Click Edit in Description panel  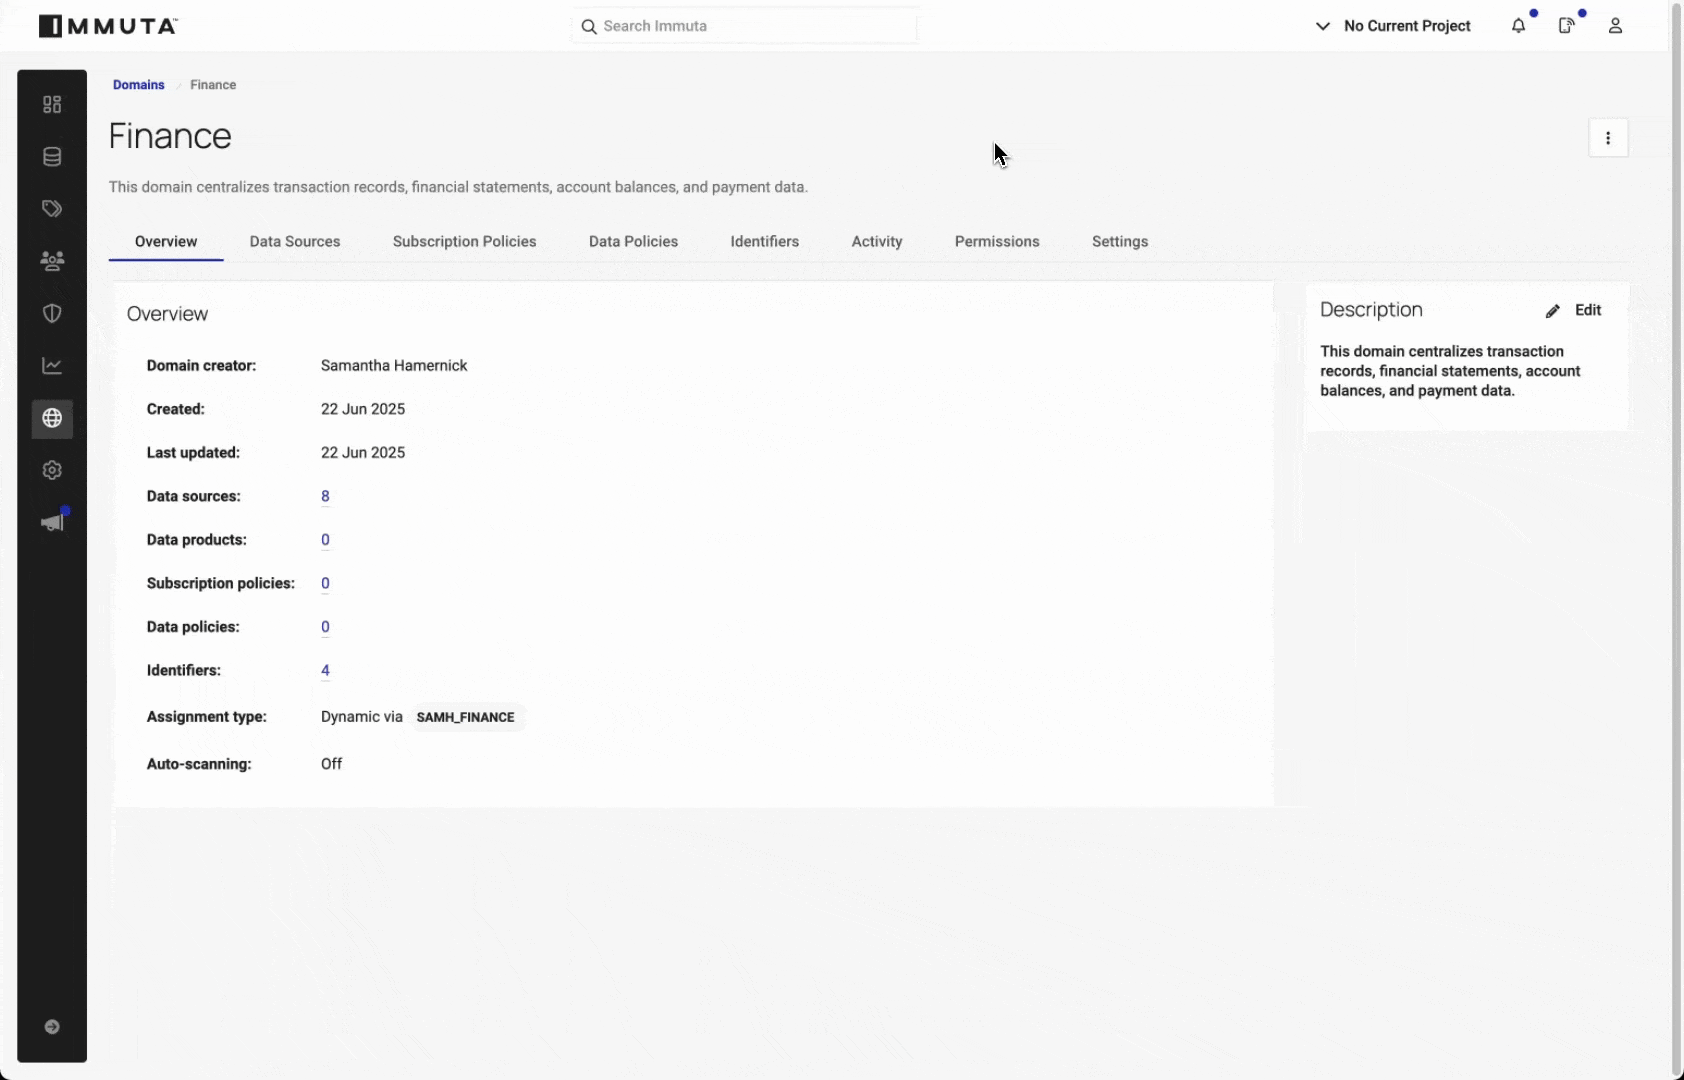1588,310
